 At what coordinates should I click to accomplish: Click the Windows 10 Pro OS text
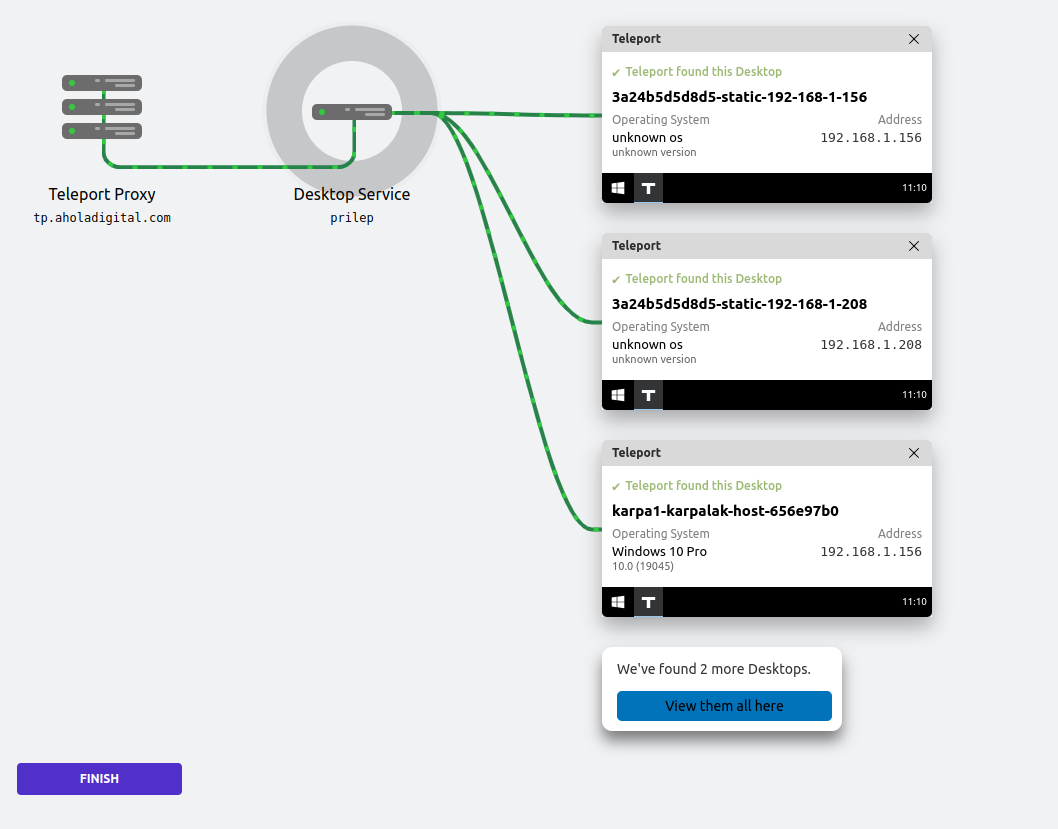[659, 552]
